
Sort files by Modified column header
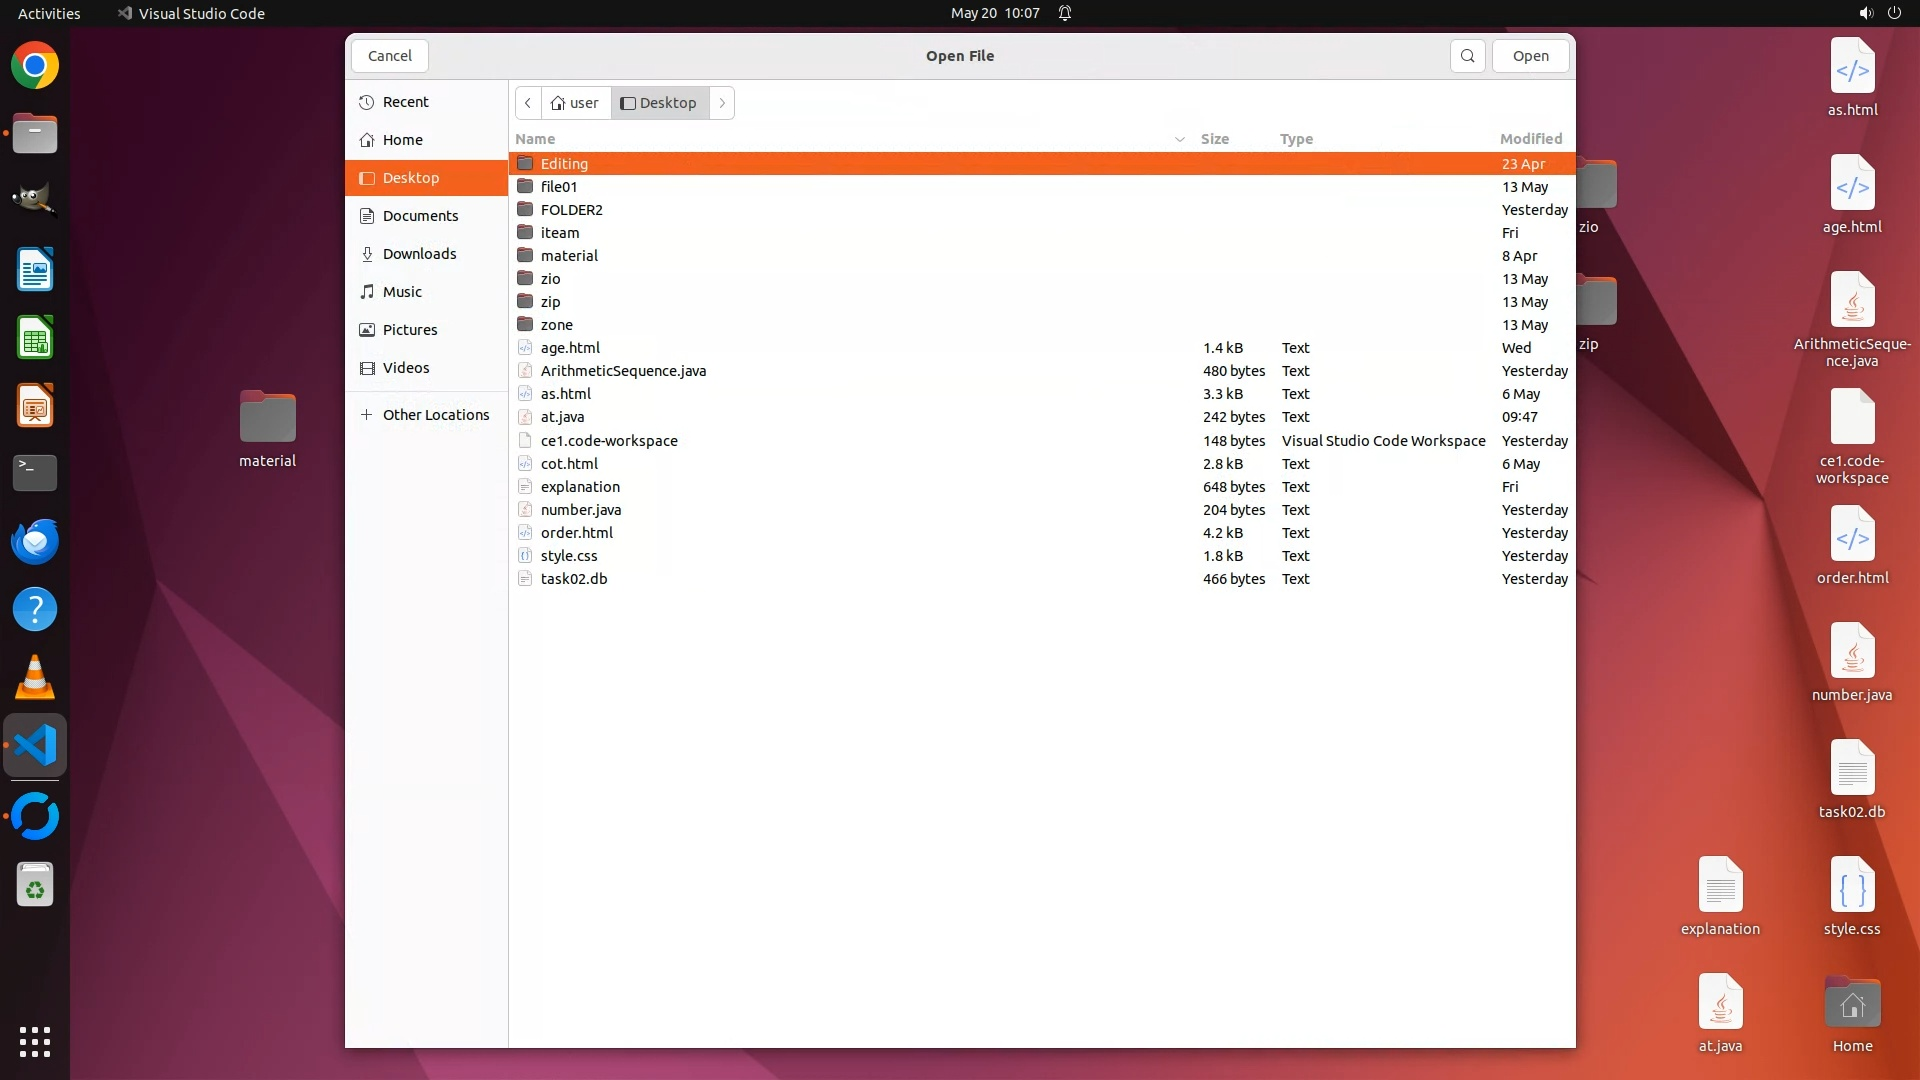[1530, 139]
